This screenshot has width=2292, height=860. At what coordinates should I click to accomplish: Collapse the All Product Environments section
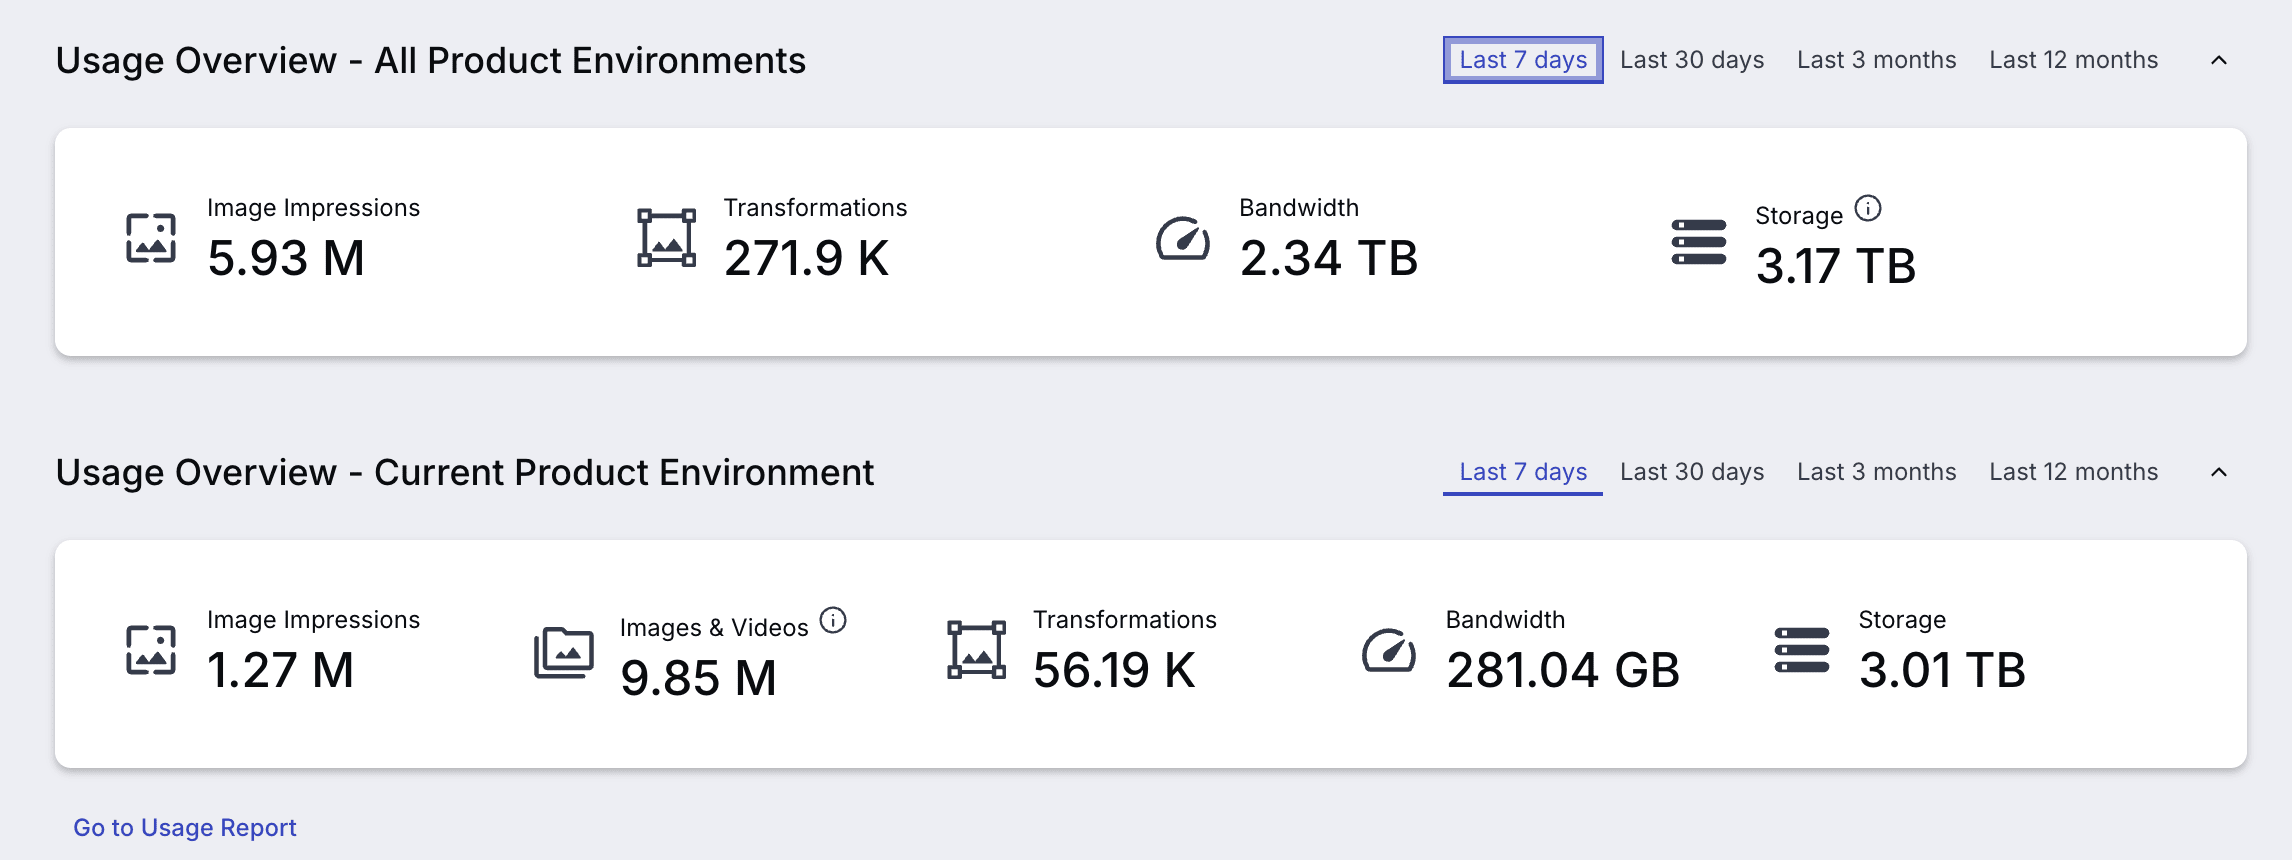pos(2219,60)
